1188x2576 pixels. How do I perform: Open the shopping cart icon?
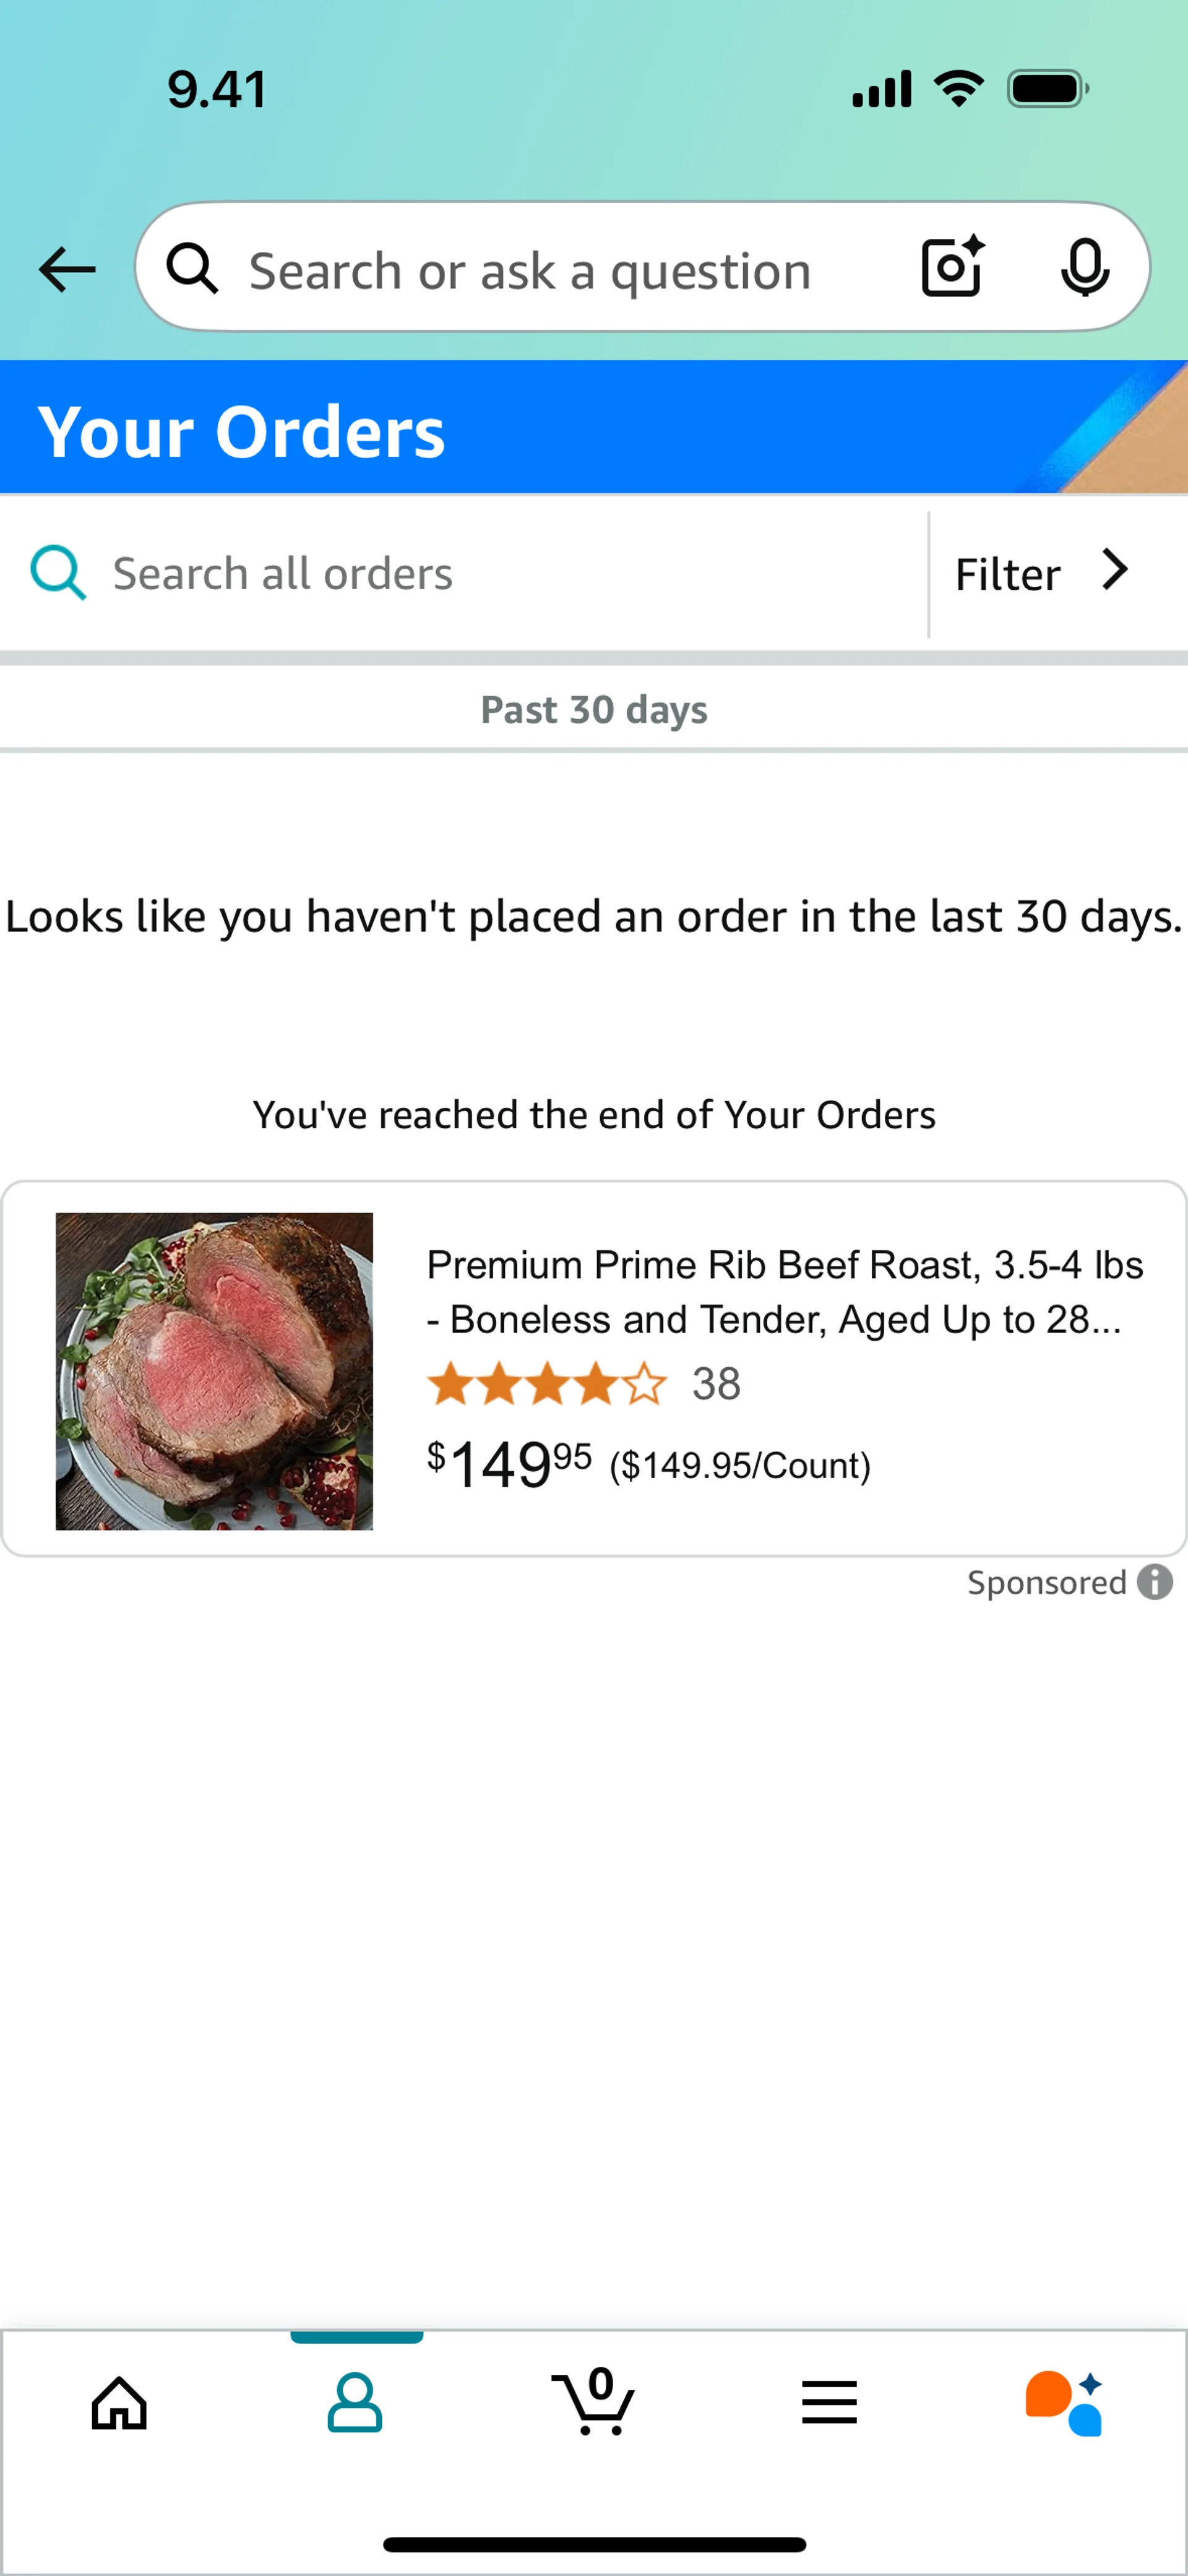[594, 2401]
